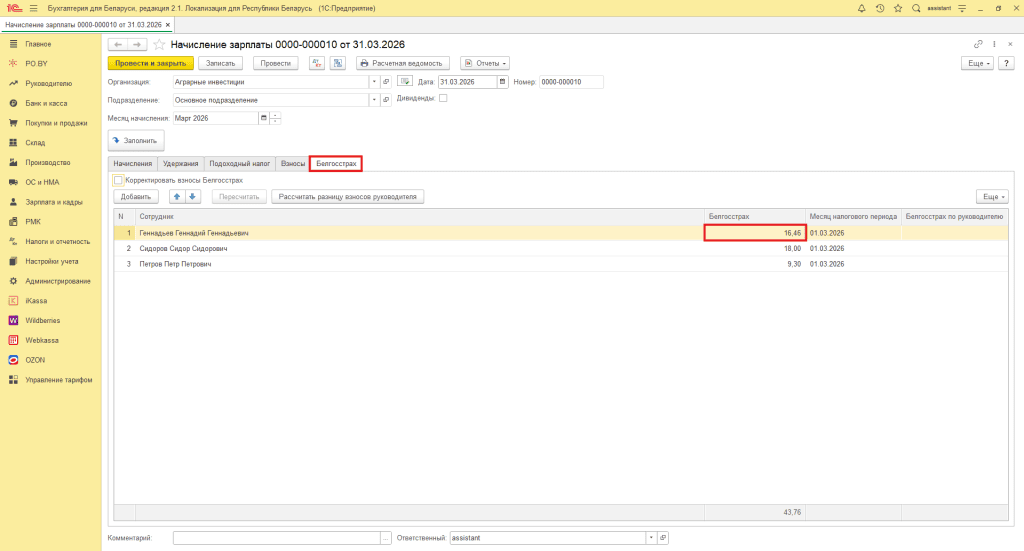This screenshot has width=1024, height=551.
Task: Go back with left arrow
Action: pyautogui.click(x=118, y=44)
